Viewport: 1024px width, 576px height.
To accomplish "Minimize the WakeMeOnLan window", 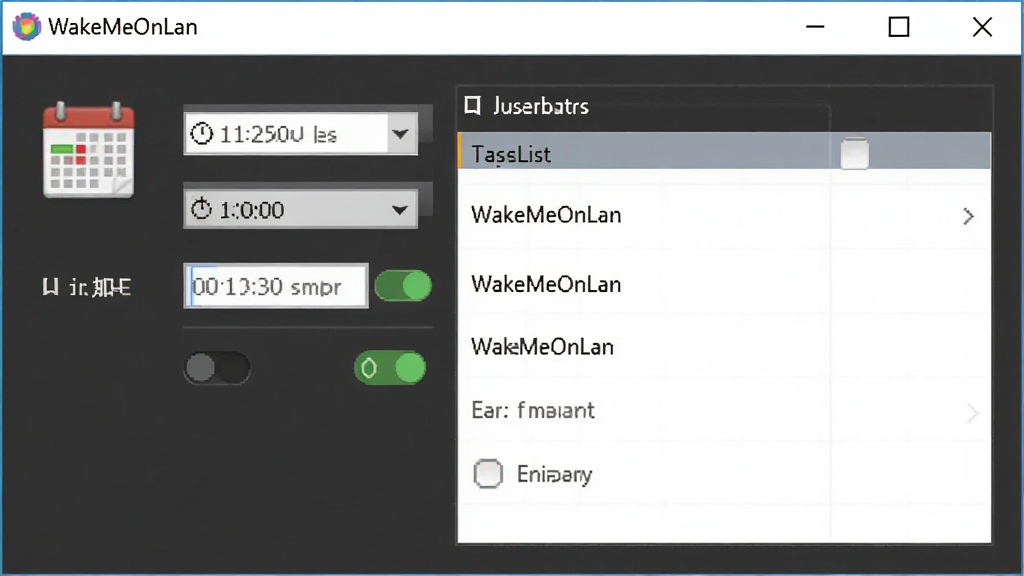I will [815, 27].
